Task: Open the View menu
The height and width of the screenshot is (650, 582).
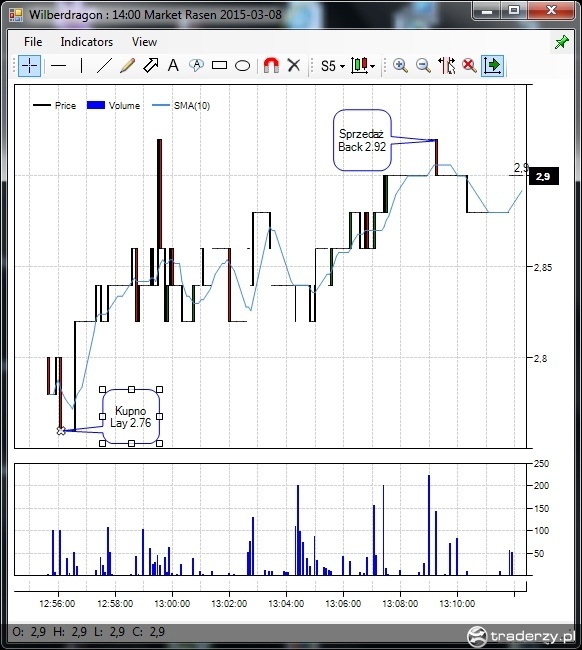Action: pyautogui.click(x=144, y=42)
